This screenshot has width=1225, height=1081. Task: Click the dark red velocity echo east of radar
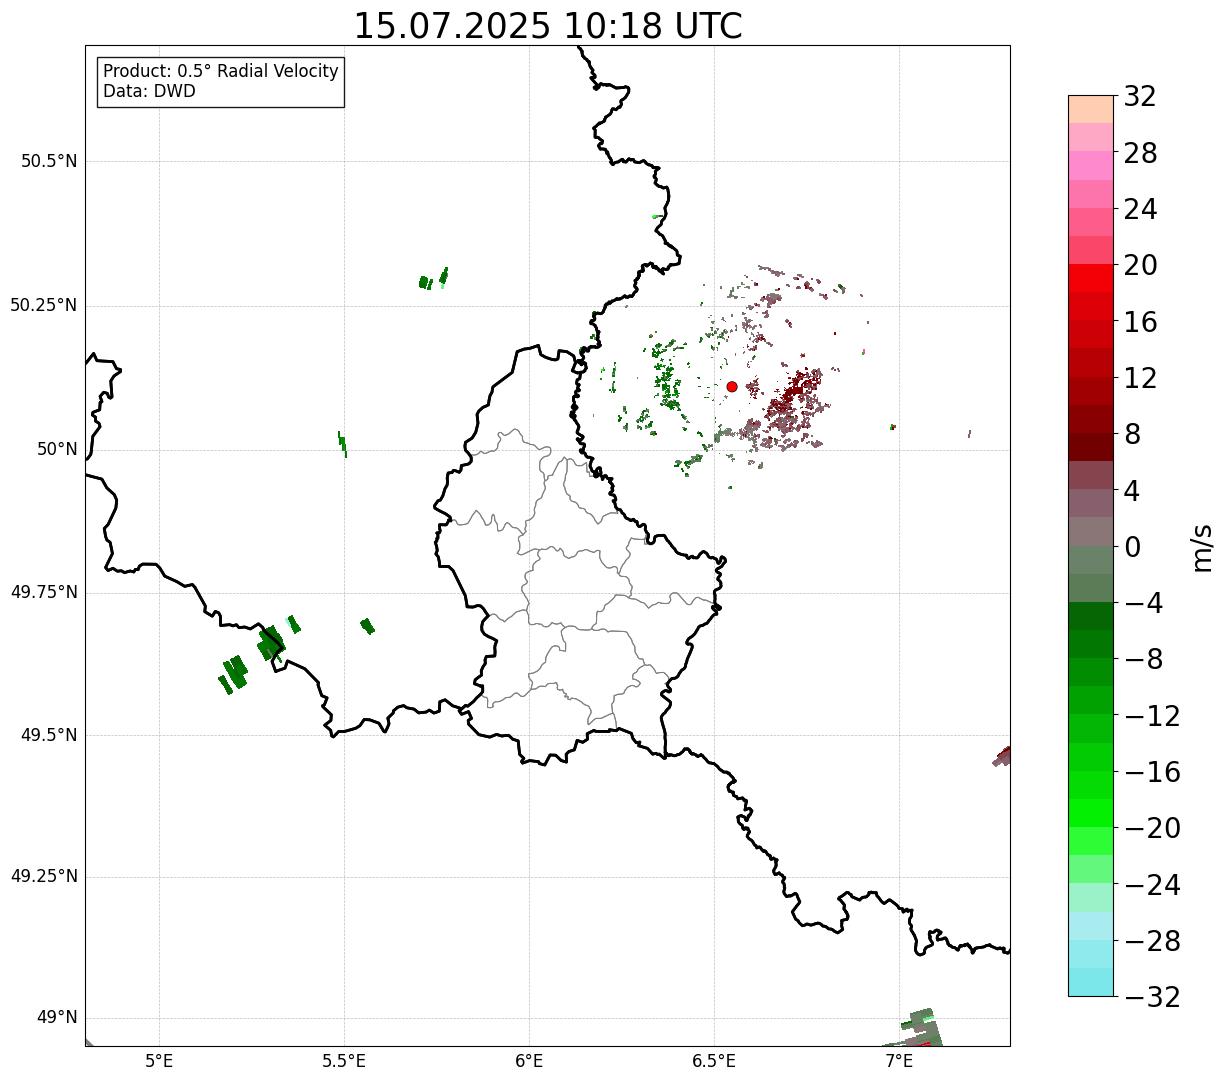point(796,394)
